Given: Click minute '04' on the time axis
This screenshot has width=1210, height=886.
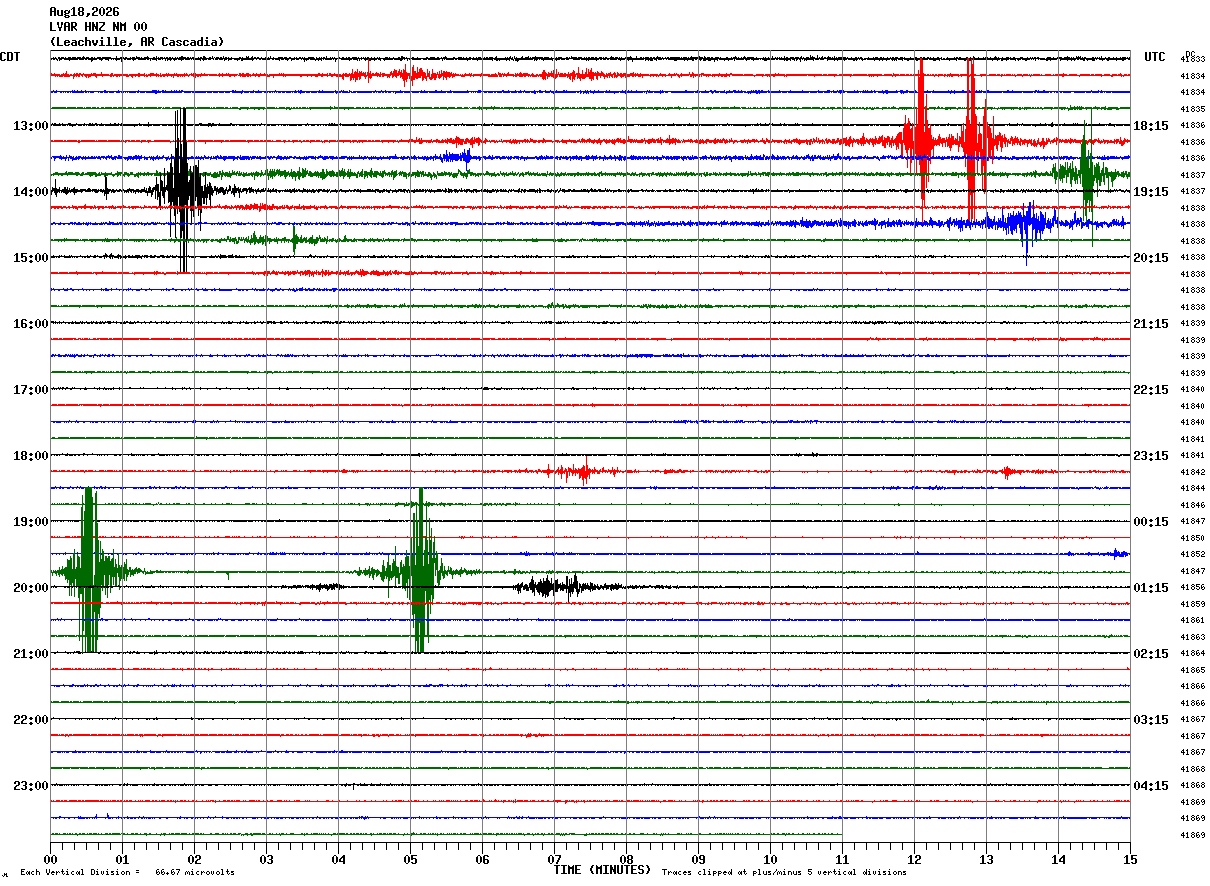Looking at the screenshot, I should click(338, 859).
